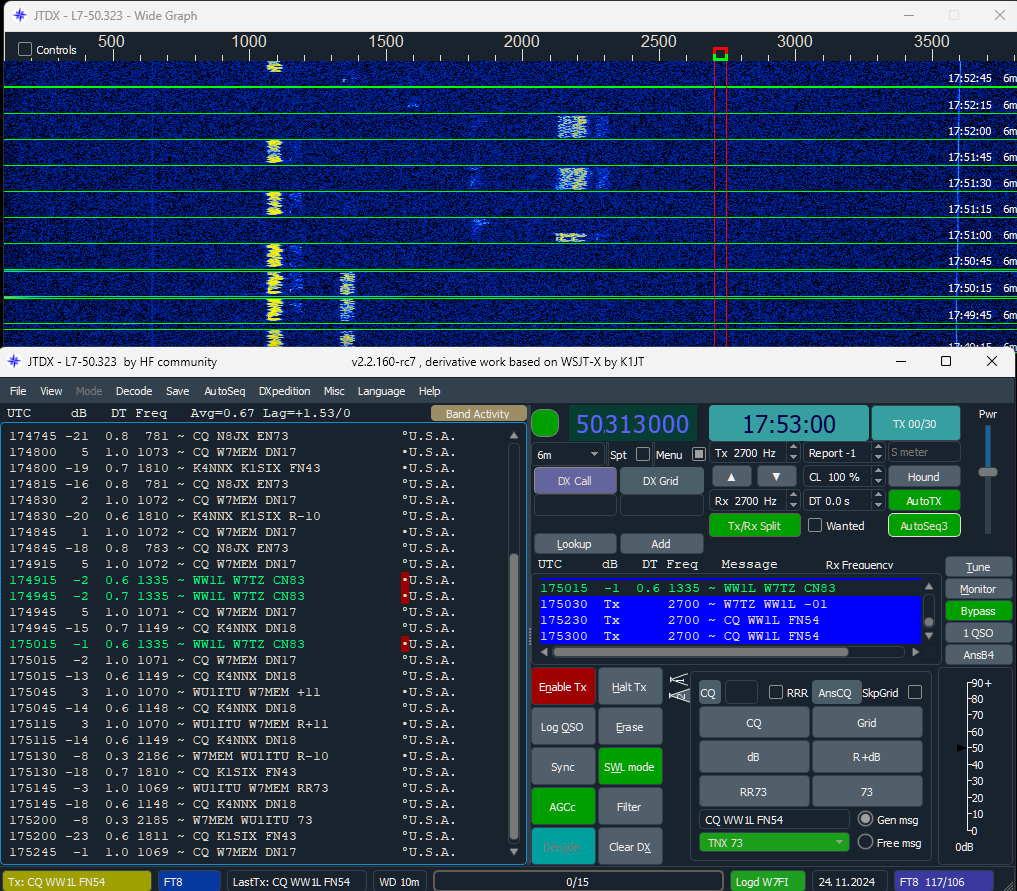This screenshot has height=891, width=1017.
Task: Open the File menu
Action: pyautogui.click(x=18, y=391)
